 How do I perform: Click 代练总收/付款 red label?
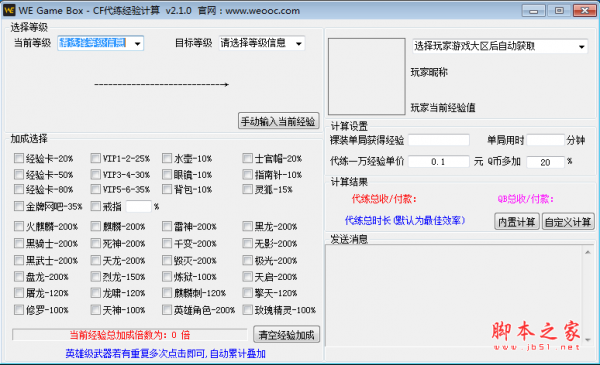pyautogui.click(x=384, y=199)
